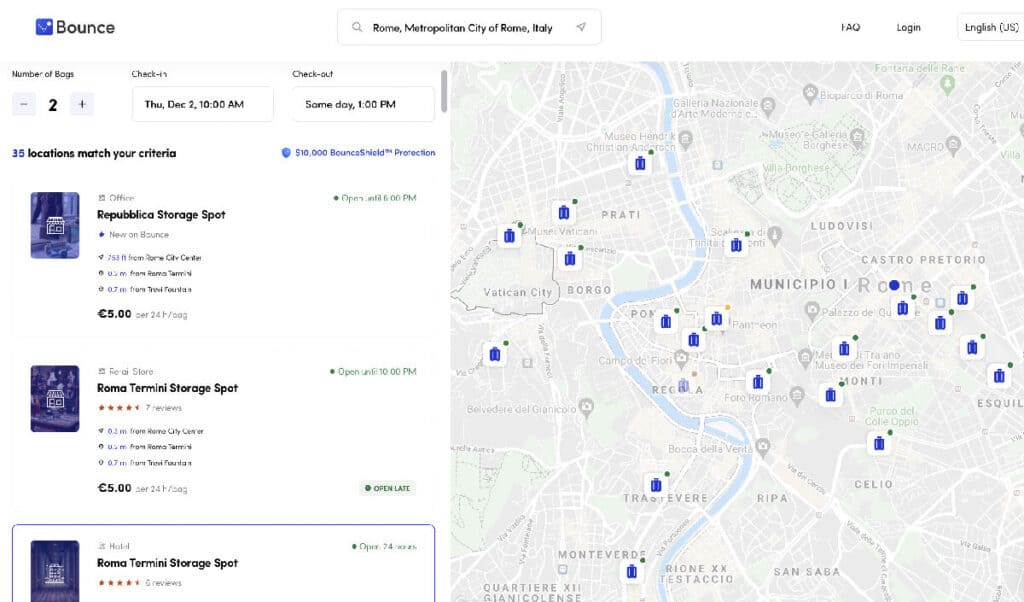1024x602 pixels.
Task: Open $10,000 BounceShield Protection link
Action: pyautogui.click(x=365, y=153)
